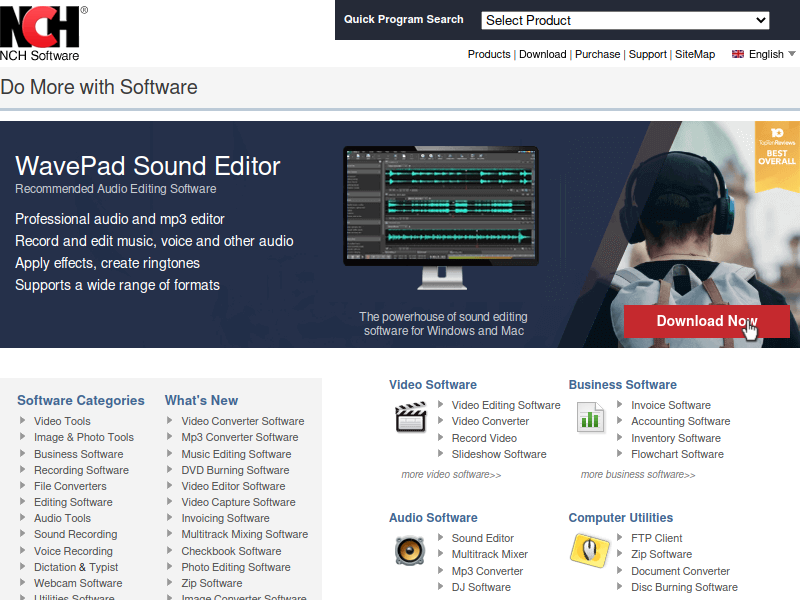
Task: Click the UK flag language icon
Action: point(738,54)
